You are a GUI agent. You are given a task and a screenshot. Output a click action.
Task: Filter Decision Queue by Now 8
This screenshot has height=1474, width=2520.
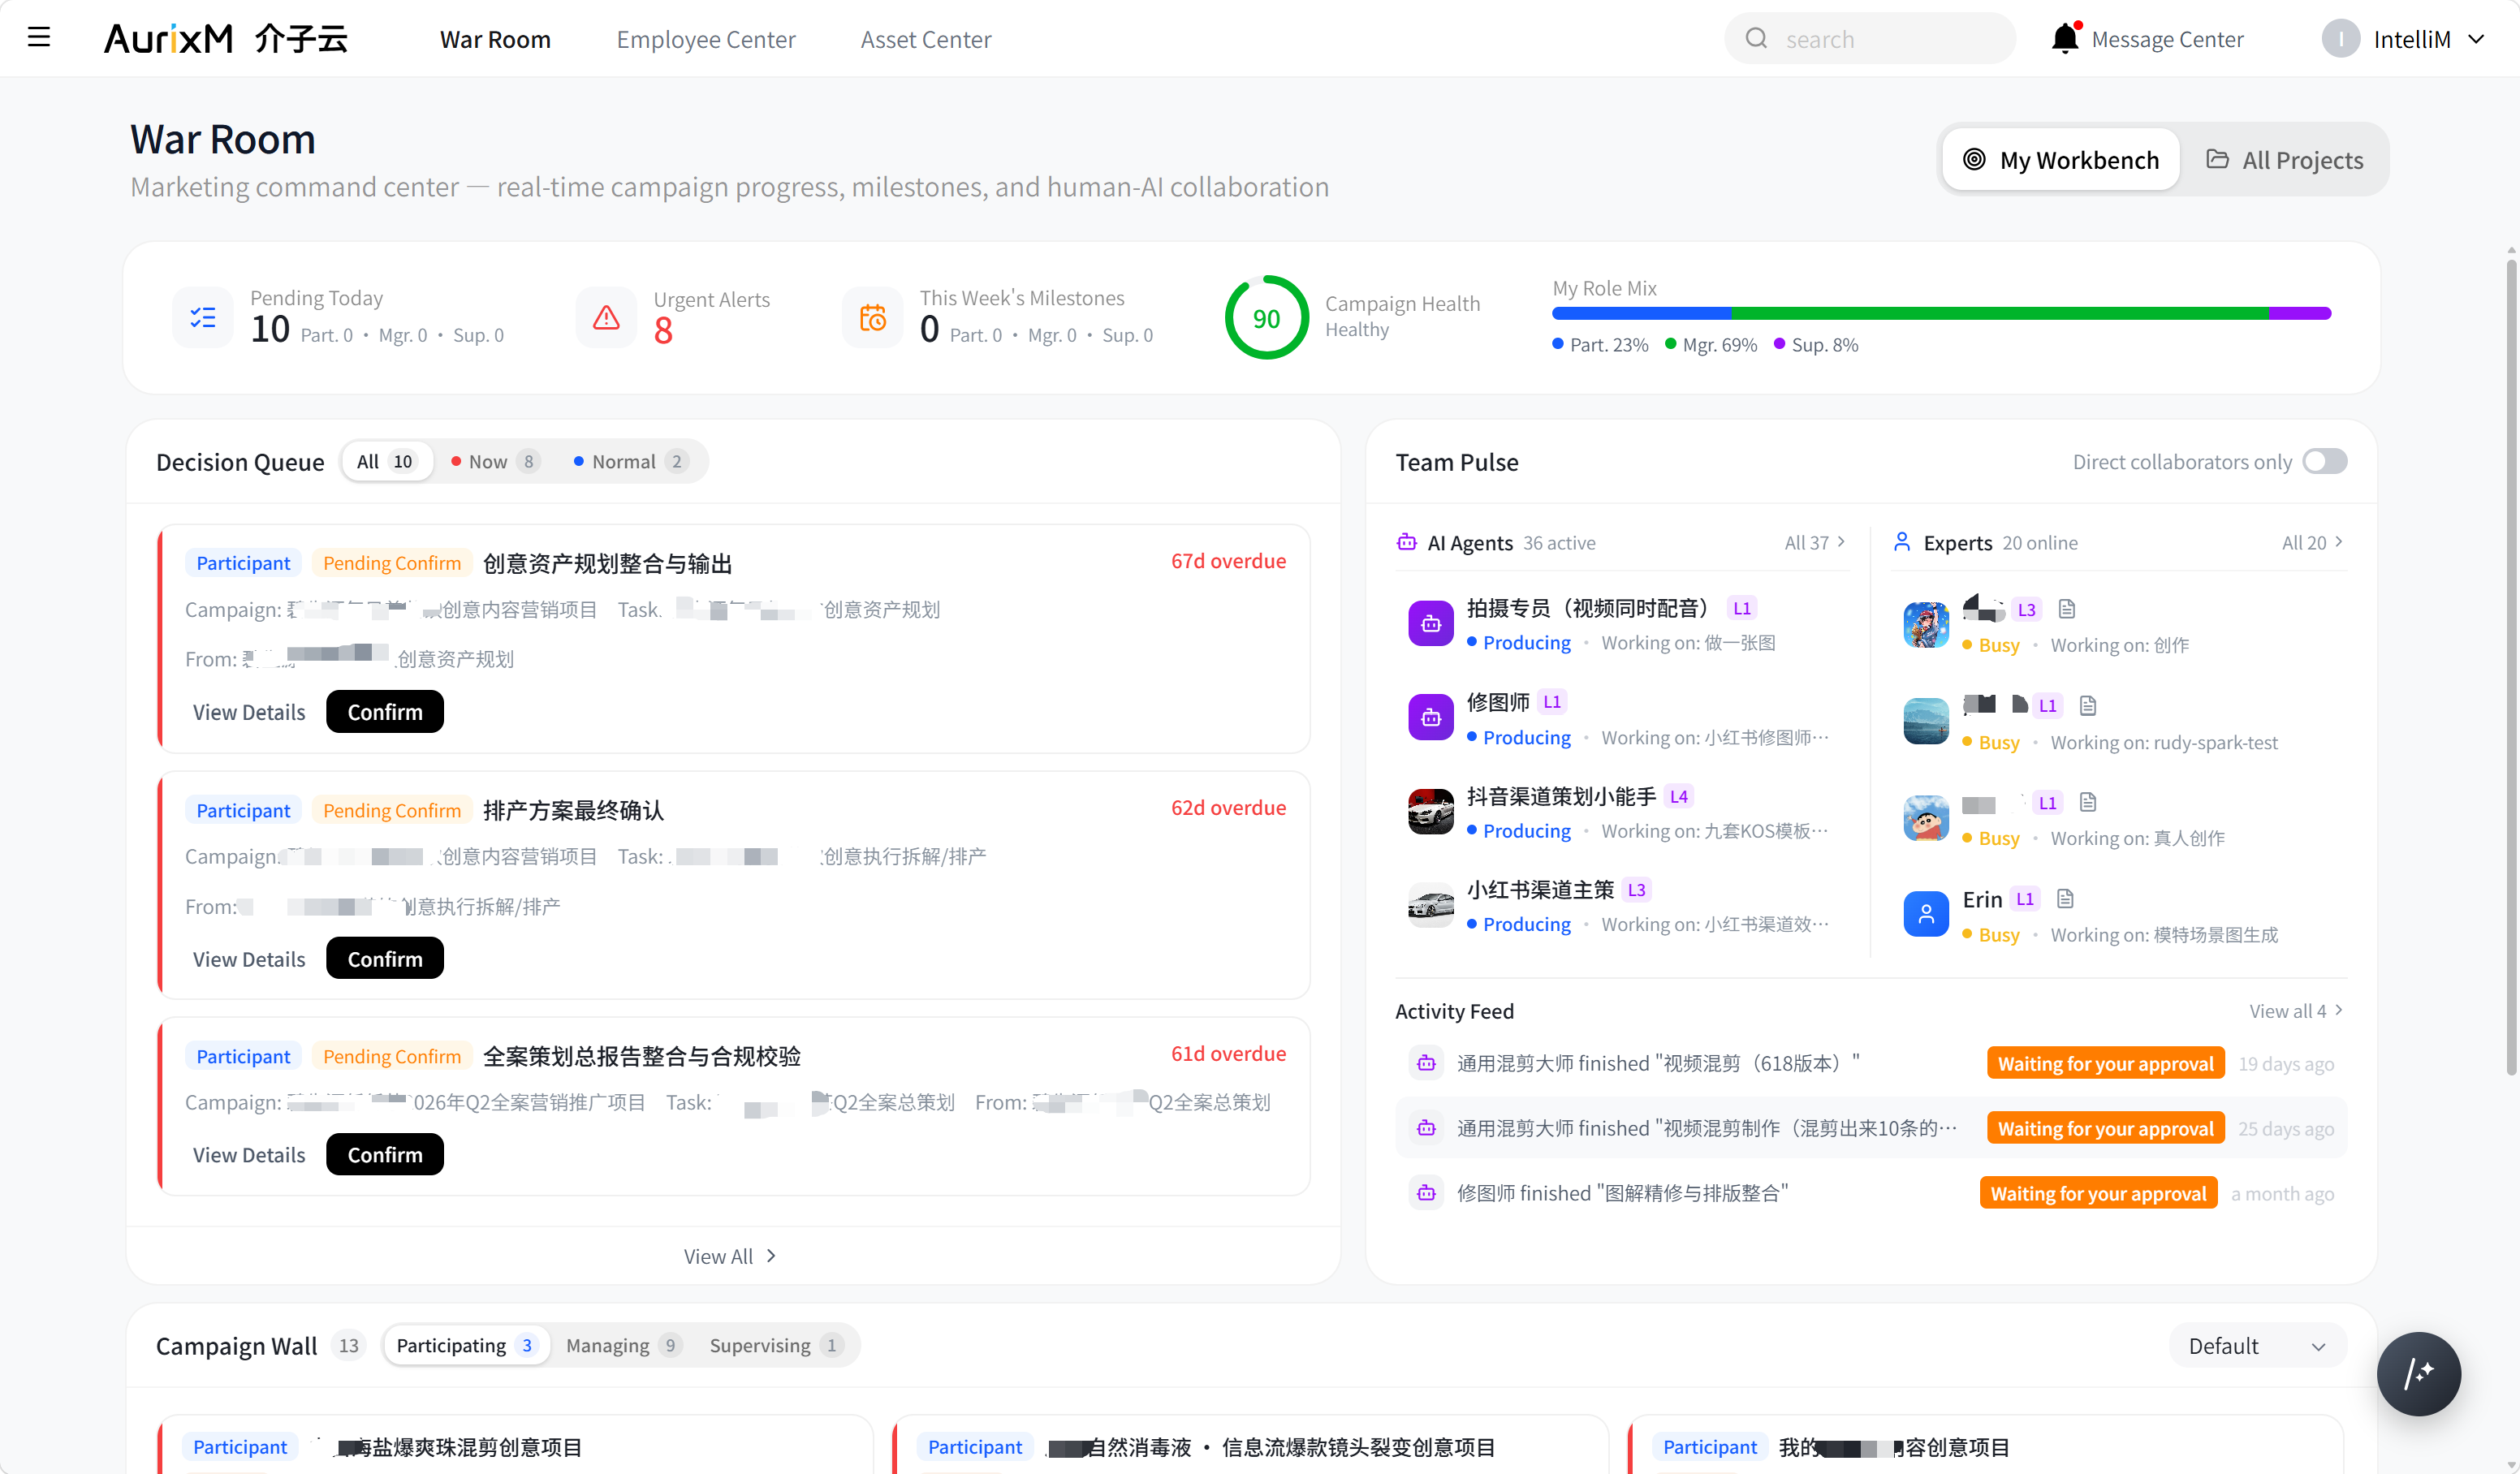[x=495, y=461]
